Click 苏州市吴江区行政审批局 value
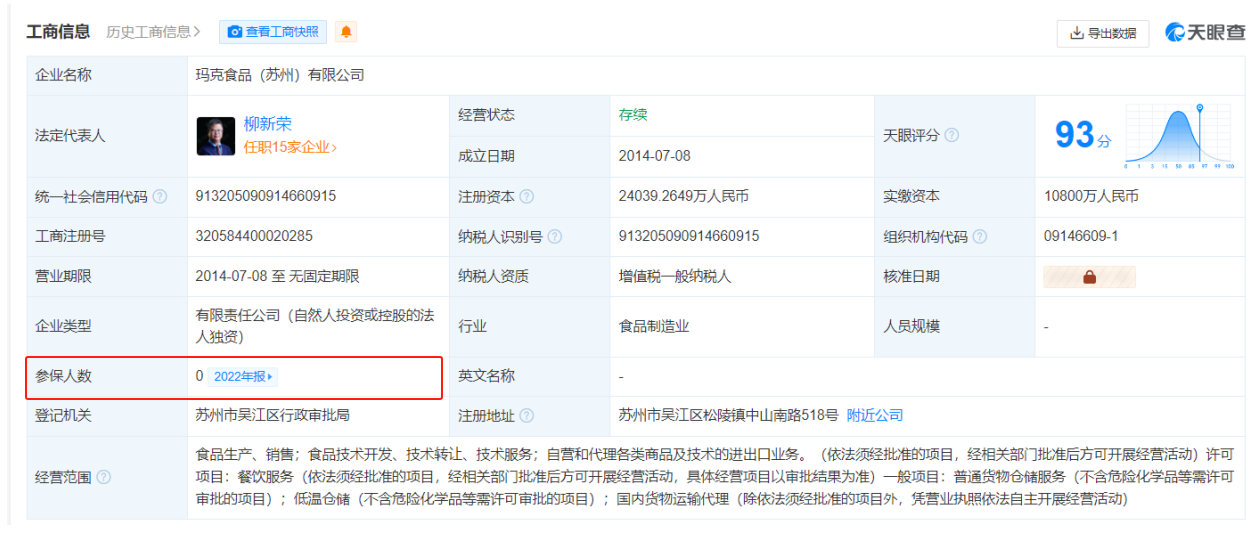Viewport: 1251px width, 537px height. 273,415
